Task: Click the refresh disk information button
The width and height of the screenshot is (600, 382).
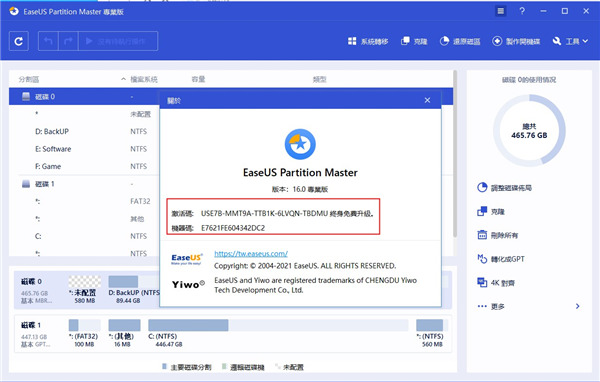Action: 19,41
